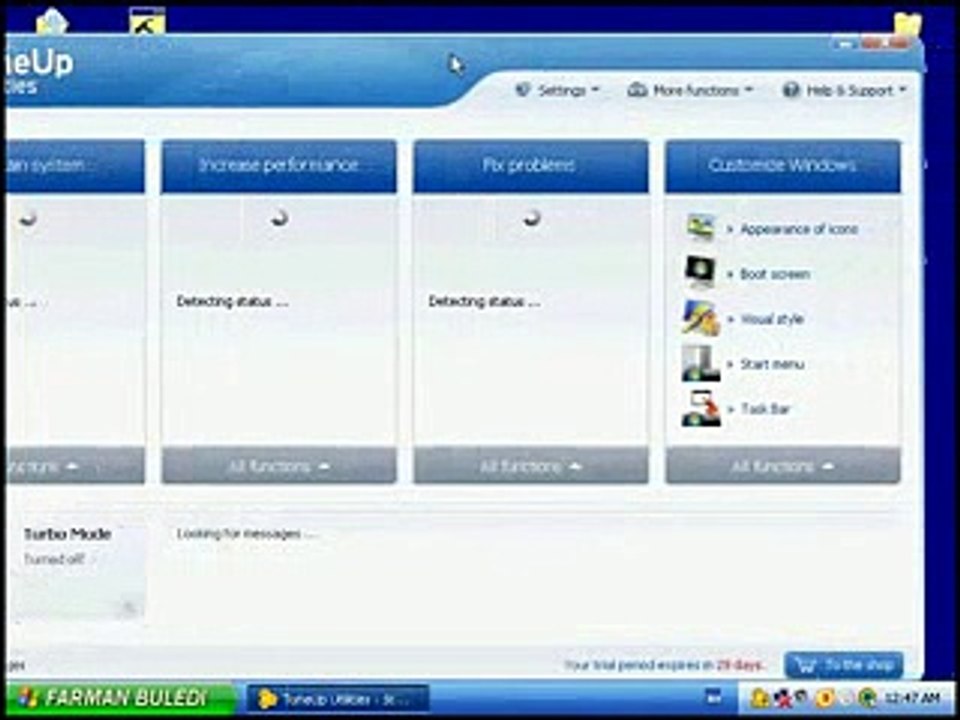Open the desktop folder icon at top right

[907, 23]
